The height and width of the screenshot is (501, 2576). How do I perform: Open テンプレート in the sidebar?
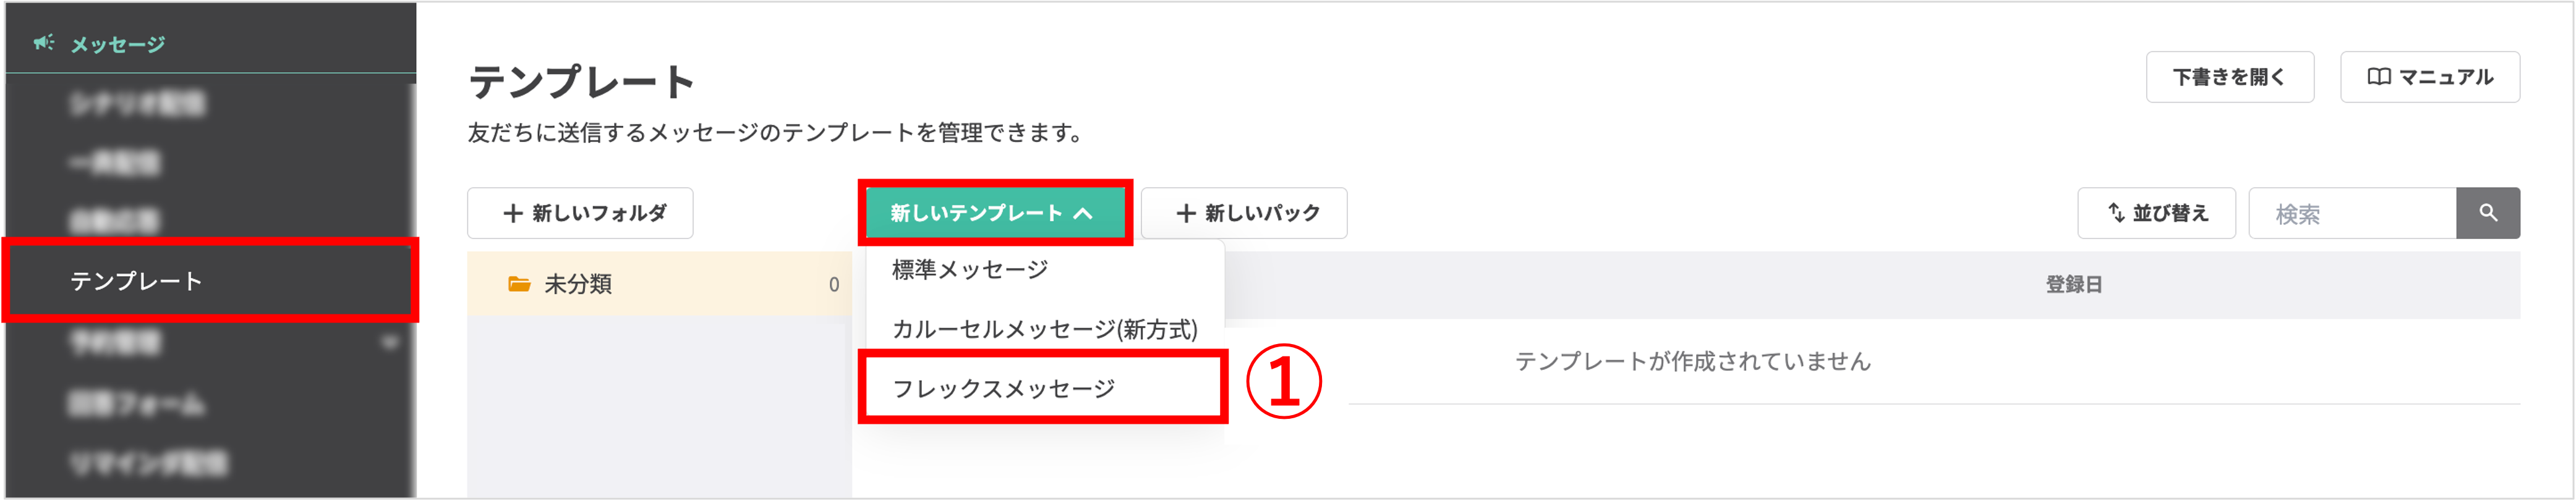tap(136, 281)
